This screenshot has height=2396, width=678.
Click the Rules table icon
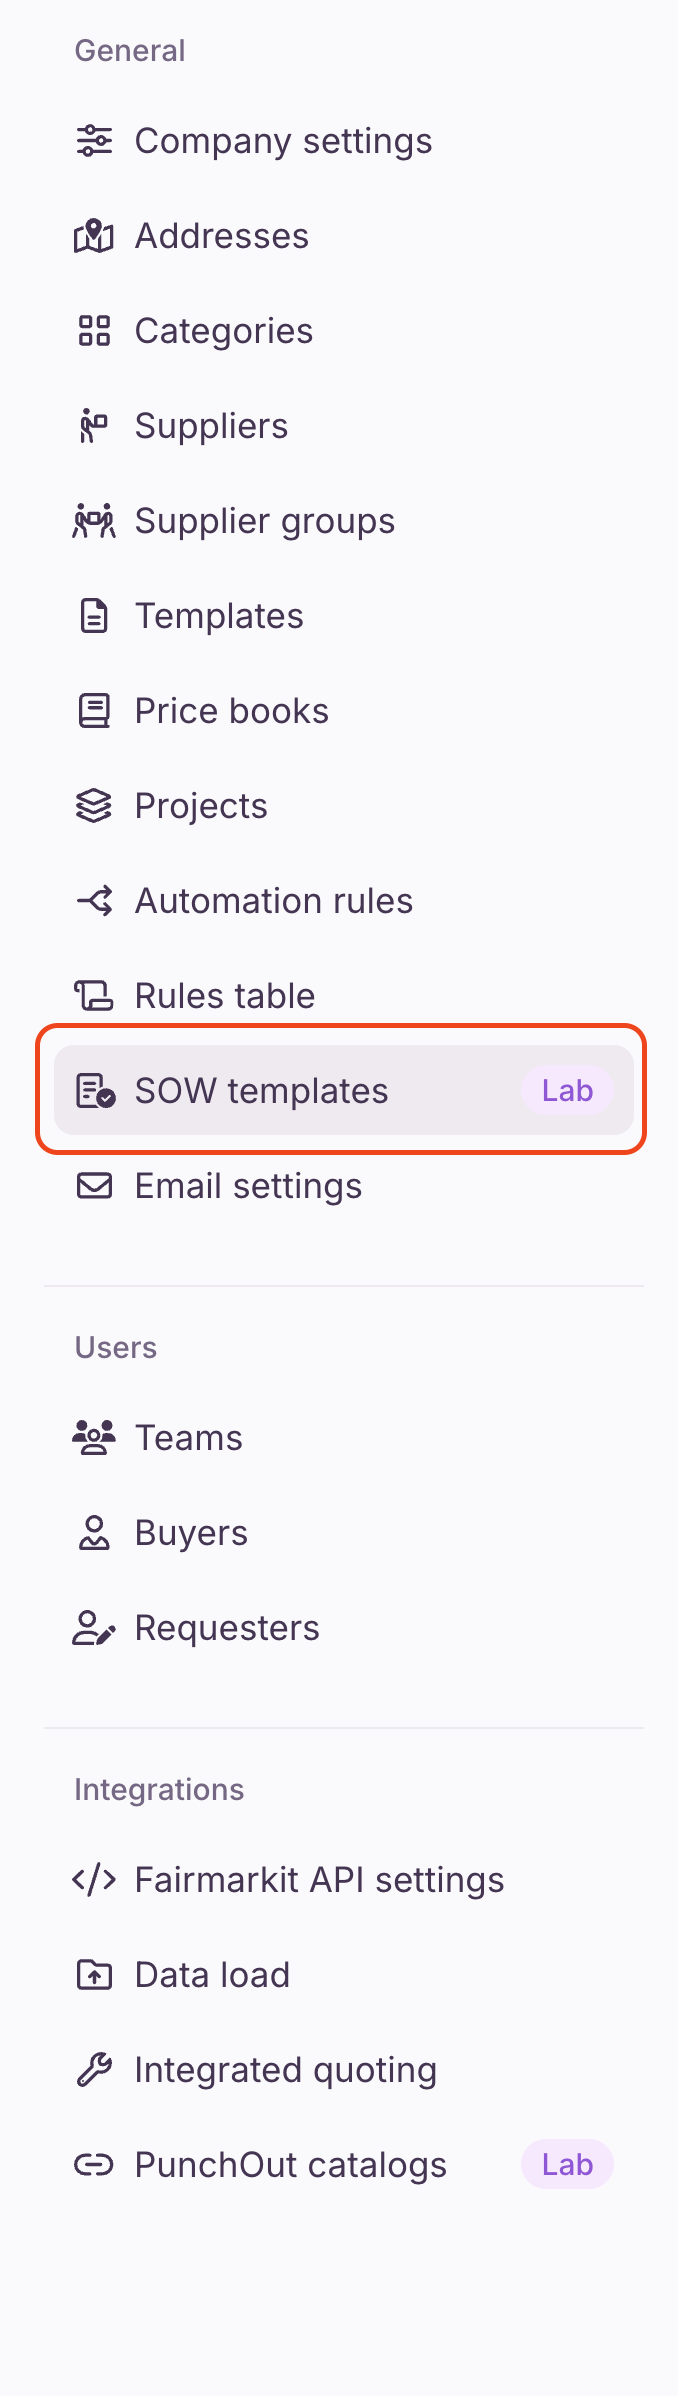(94, 996)
